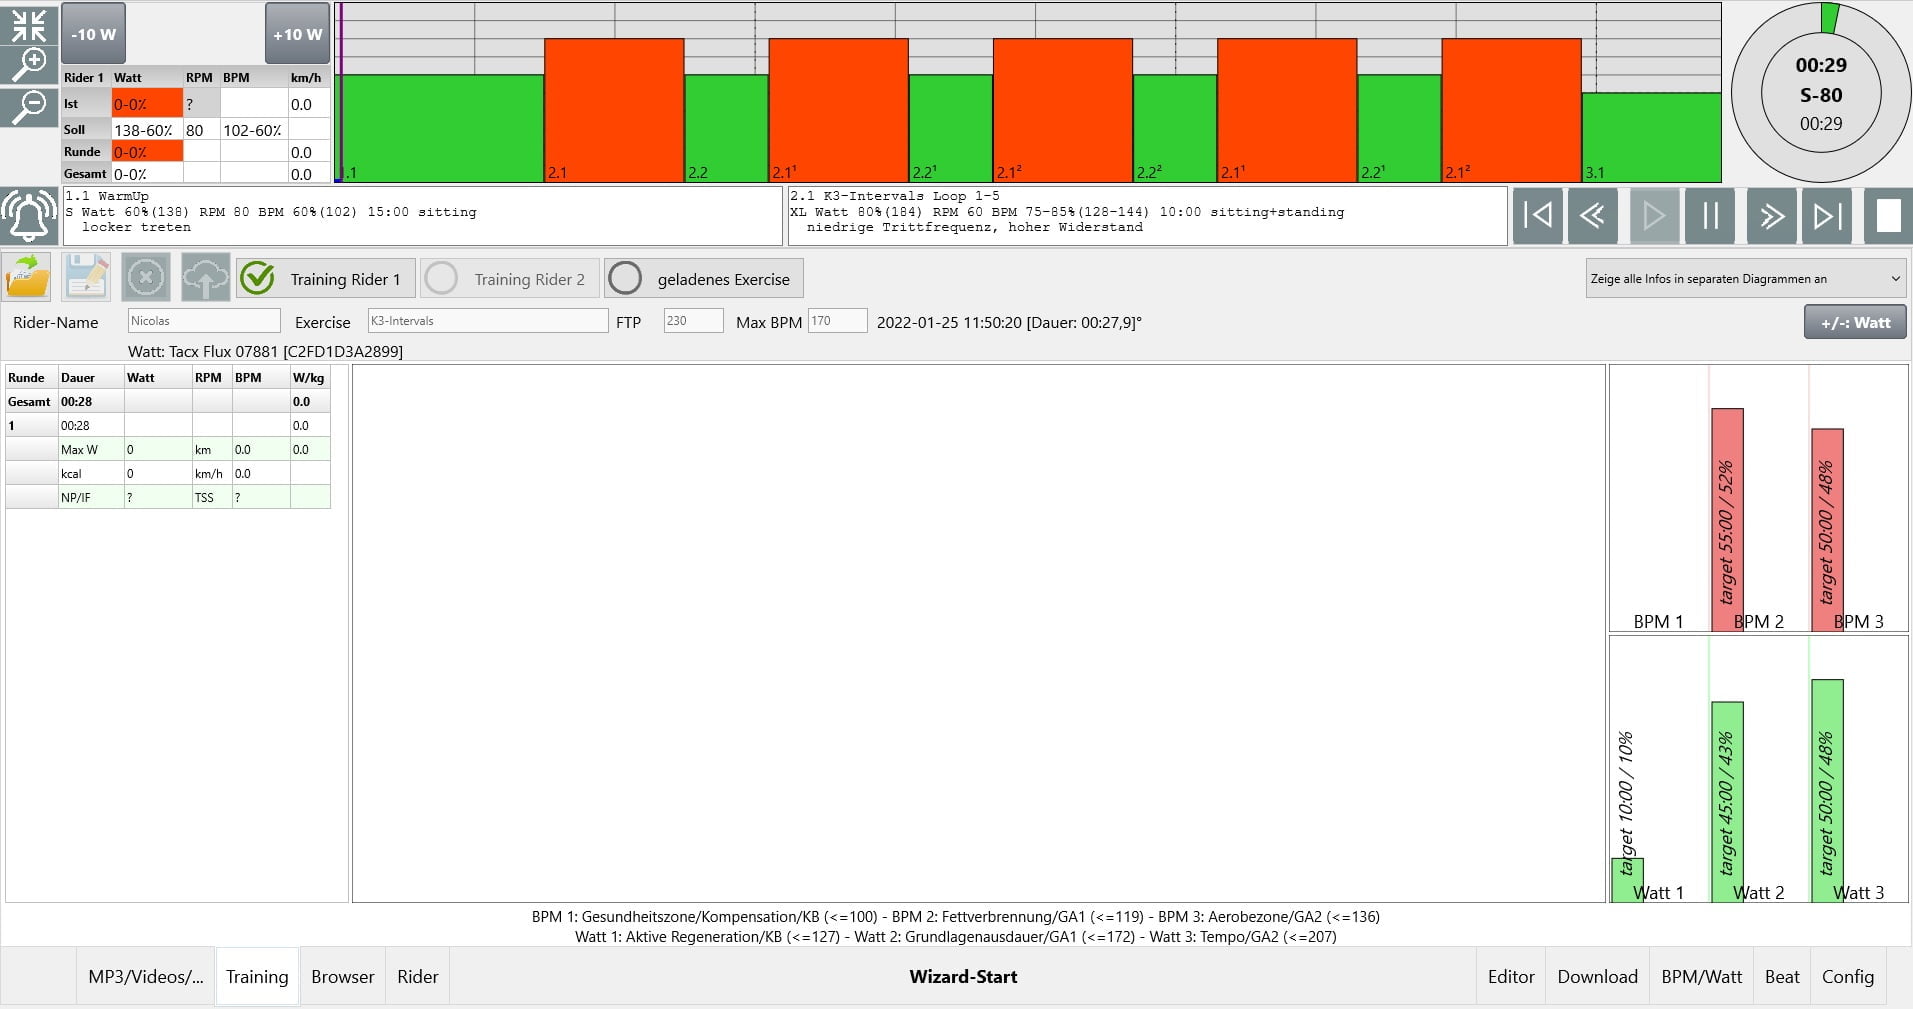Click the save diskette icon
The width and height of the screenshot is (1913, 1009).
pyautogui.click(x=87, y=277)
